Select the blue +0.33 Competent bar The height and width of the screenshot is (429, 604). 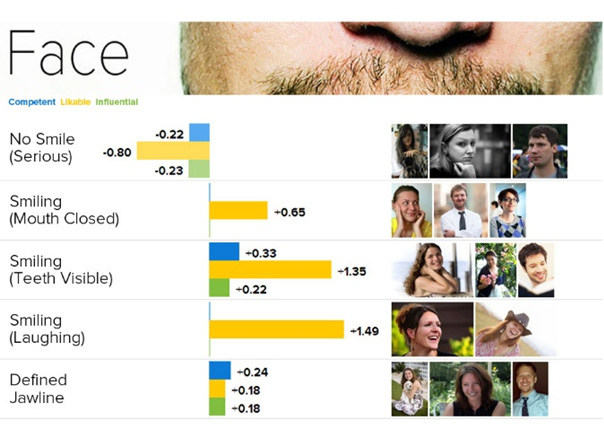pos(224,251)
